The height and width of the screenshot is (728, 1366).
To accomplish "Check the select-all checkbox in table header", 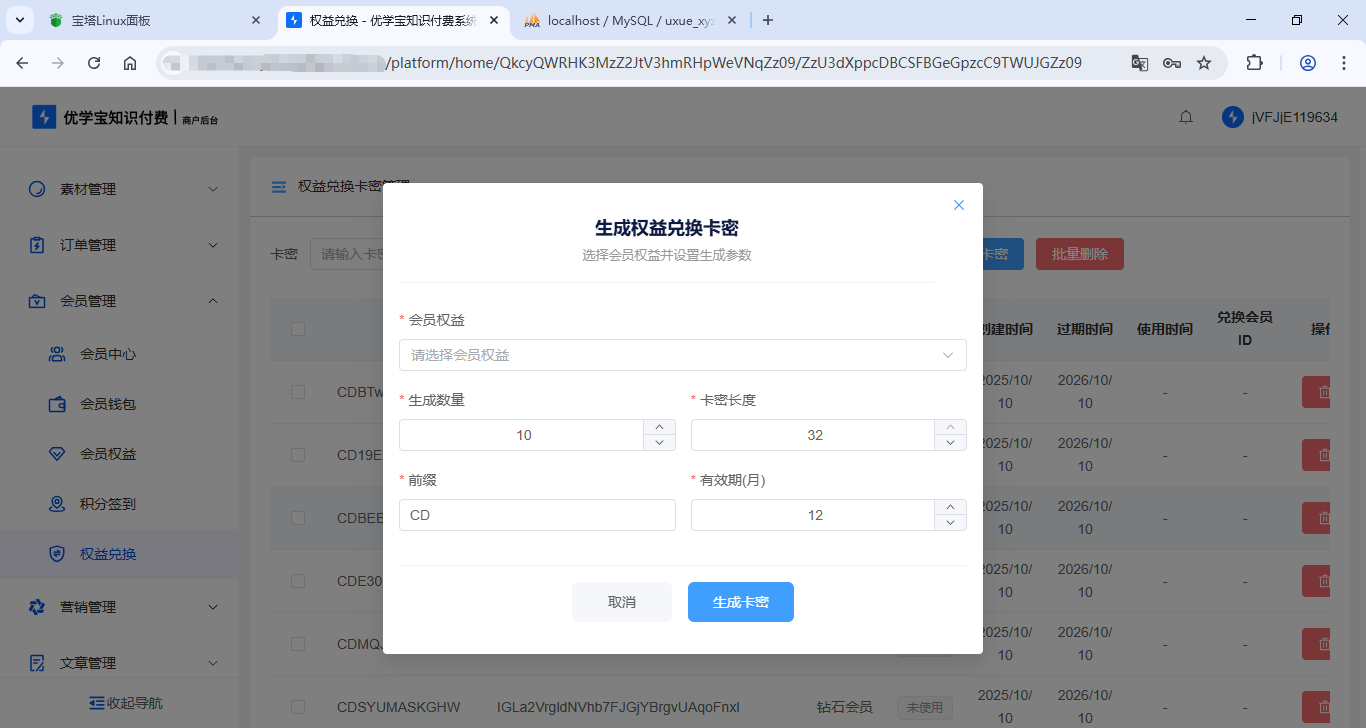I will tap(297, 329).
